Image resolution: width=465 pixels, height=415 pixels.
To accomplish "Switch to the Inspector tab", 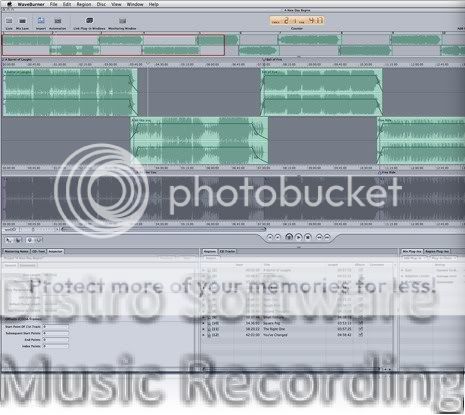I will coord(56,251).
